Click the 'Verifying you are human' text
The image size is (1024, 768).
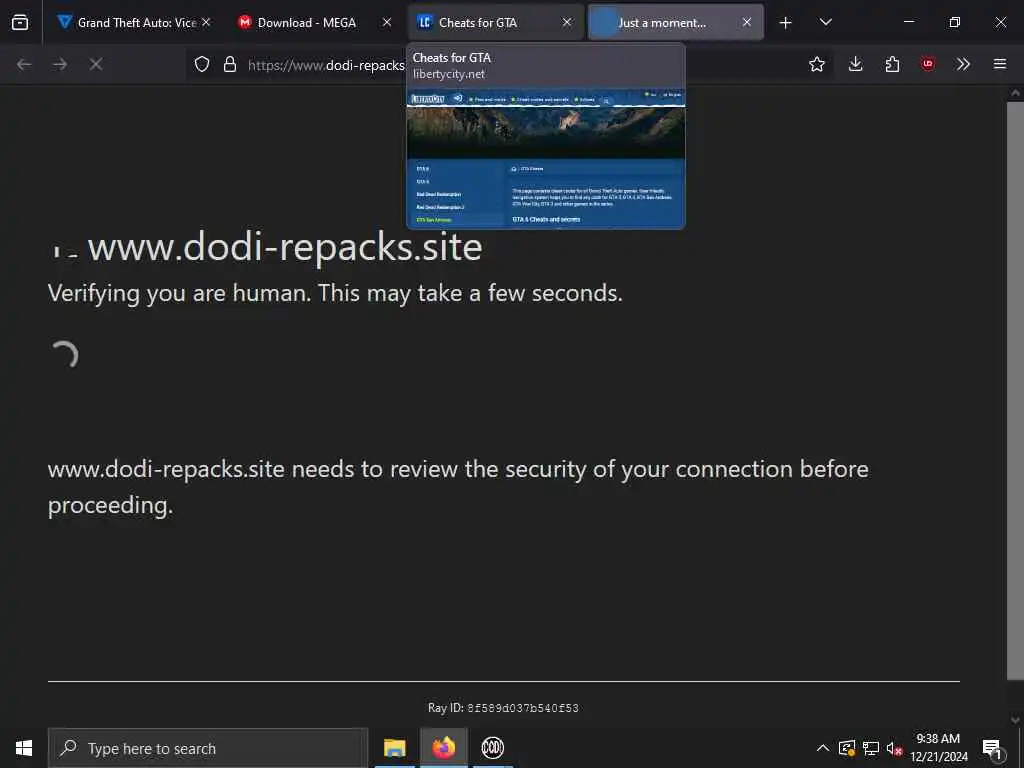pos(335,293)
